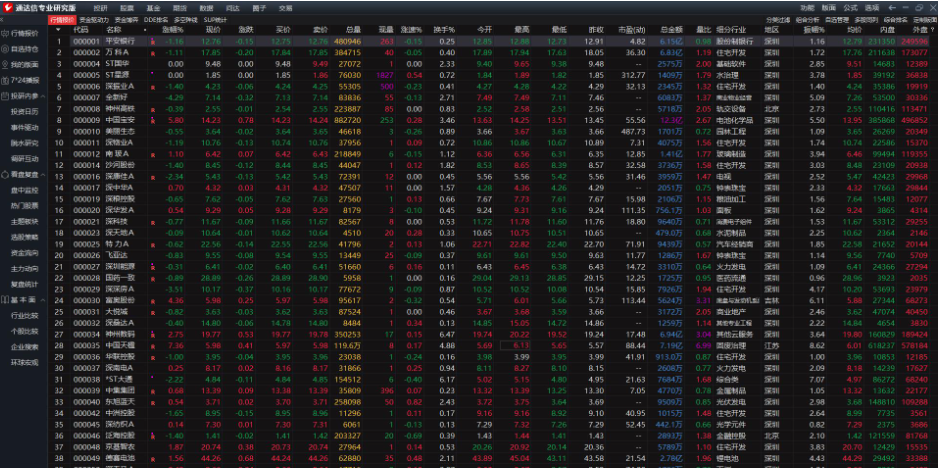Viewport: 938px width, 468px height.
Task: Sort the list by 涨幅% column
Action: 174,30
